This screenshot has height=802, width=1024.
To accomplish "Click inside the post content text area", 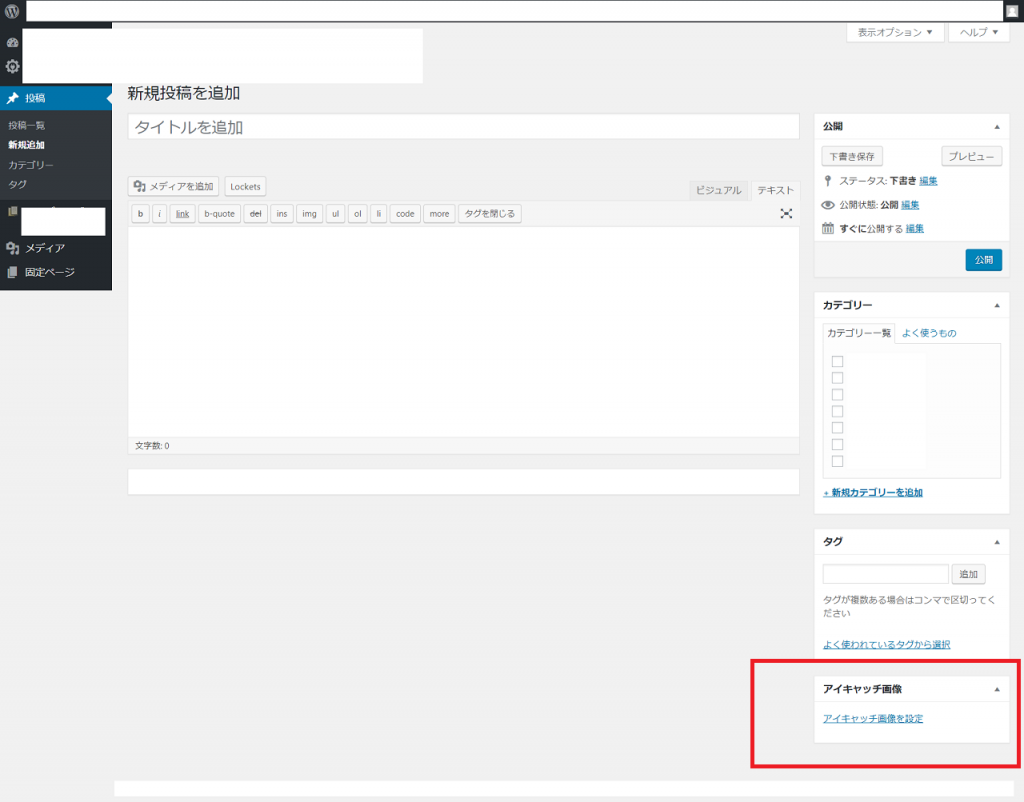I will tap(464, 332).
